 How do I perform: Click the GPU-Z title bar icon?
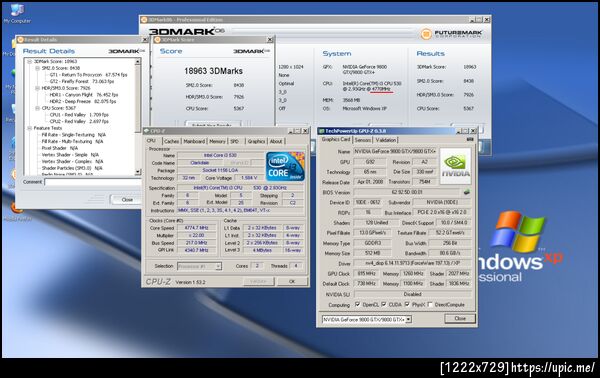pyautogui.click(x=321, y=131)
